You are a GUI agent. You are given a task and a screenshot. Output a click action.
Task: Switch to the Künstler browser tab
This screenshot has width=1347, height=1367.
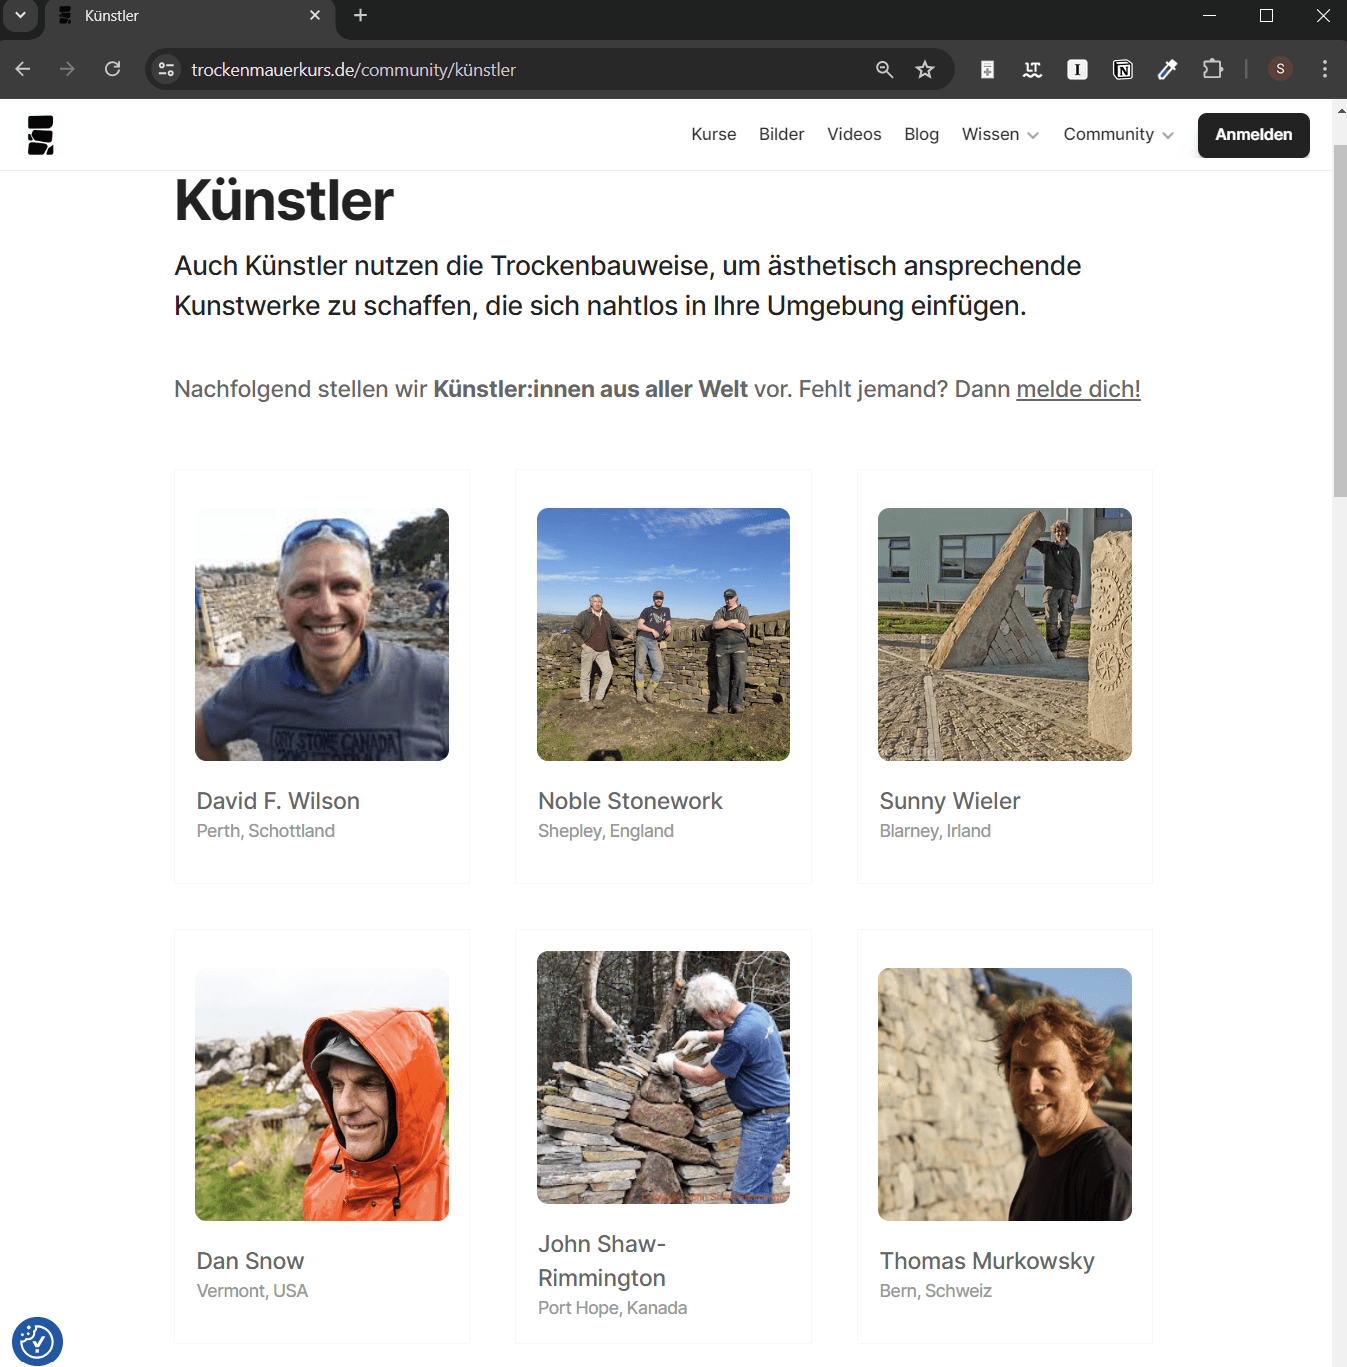pos(150,16)
